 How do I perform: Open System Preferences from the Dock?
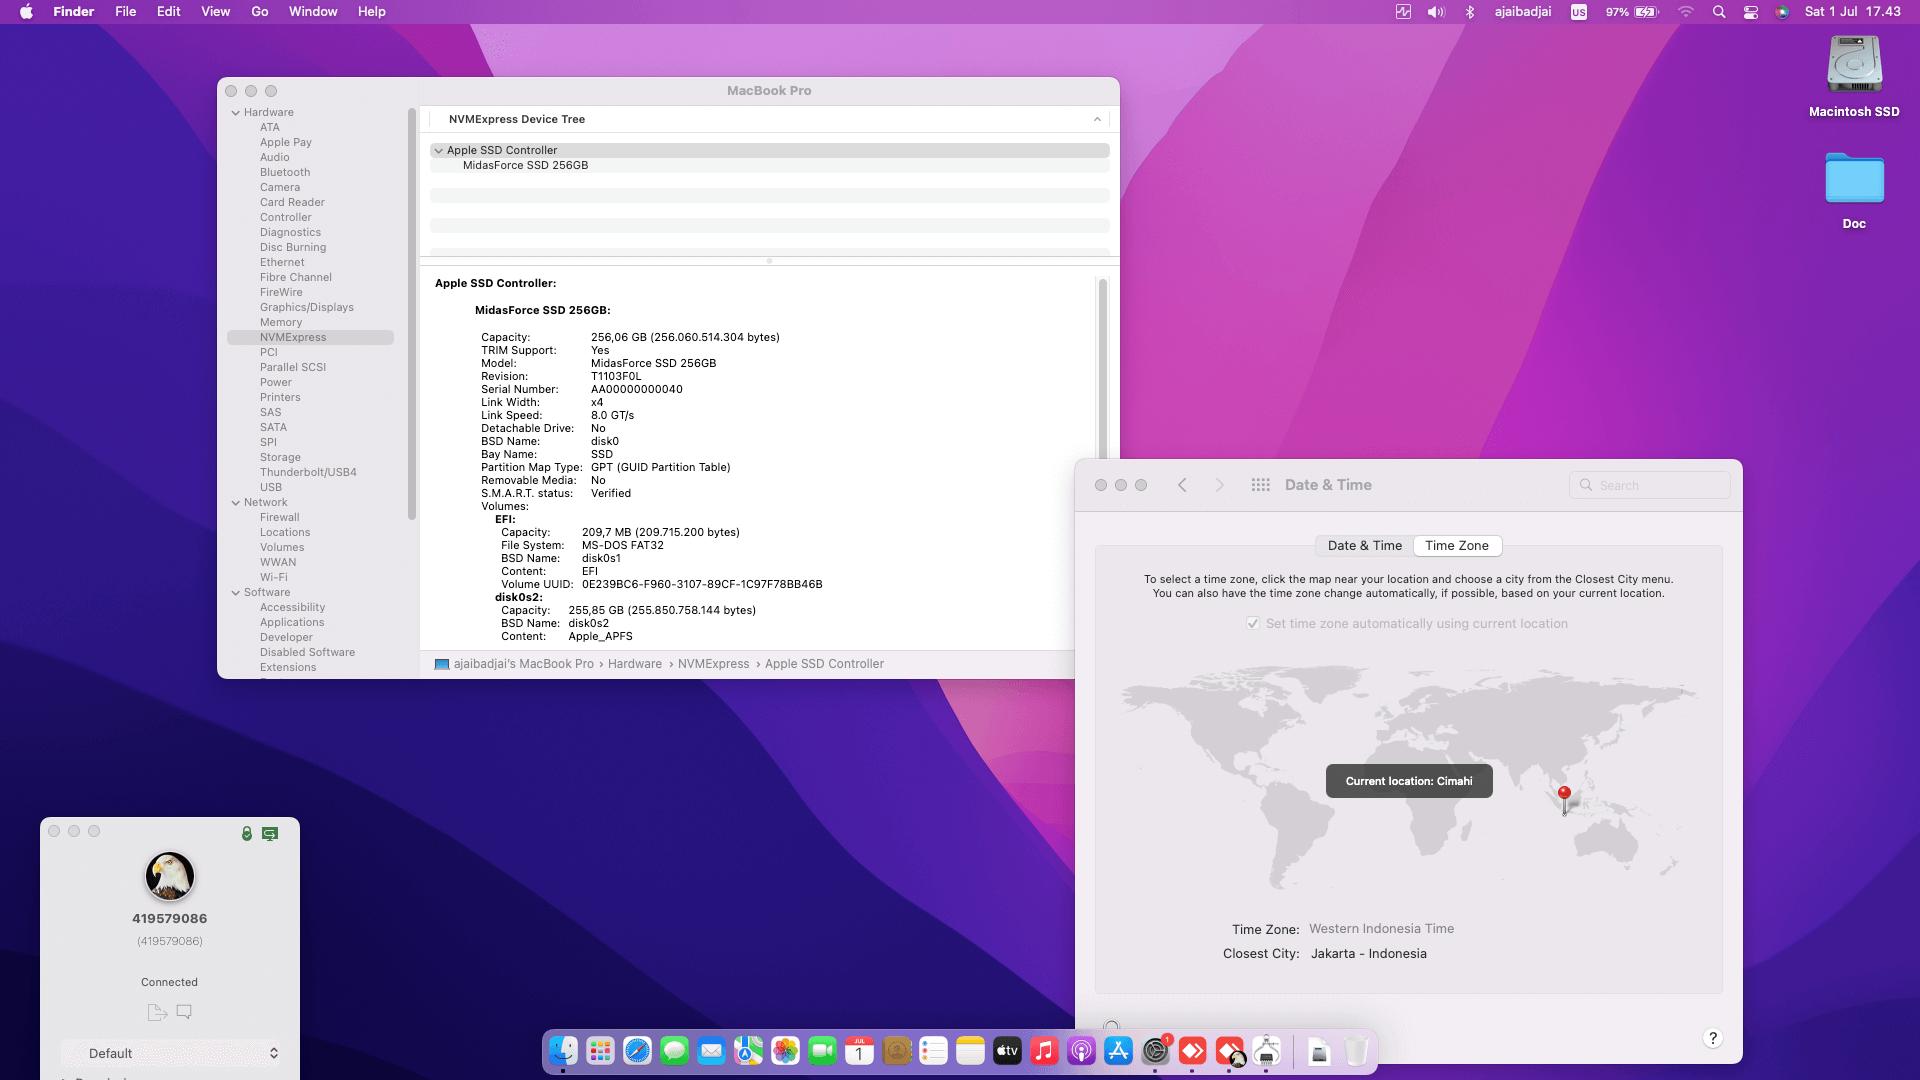coord(1155,1051)
